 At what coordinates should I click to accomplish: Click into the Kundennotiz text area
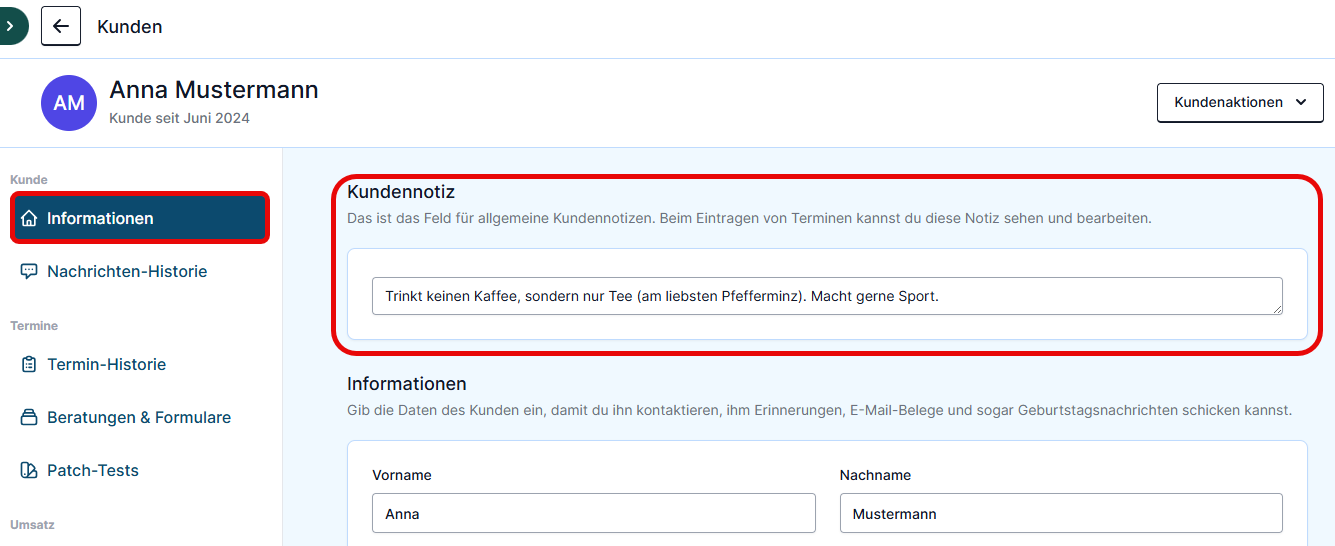827,296
